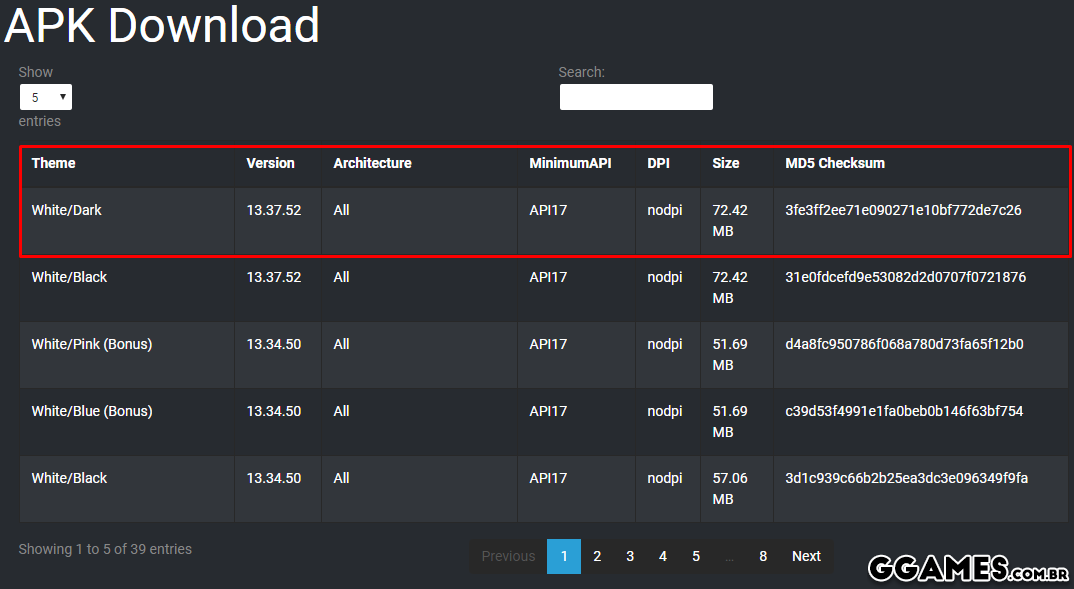Open the Show entries dropdown
This screenshot has height=589, width=1074.
[46, 97]
